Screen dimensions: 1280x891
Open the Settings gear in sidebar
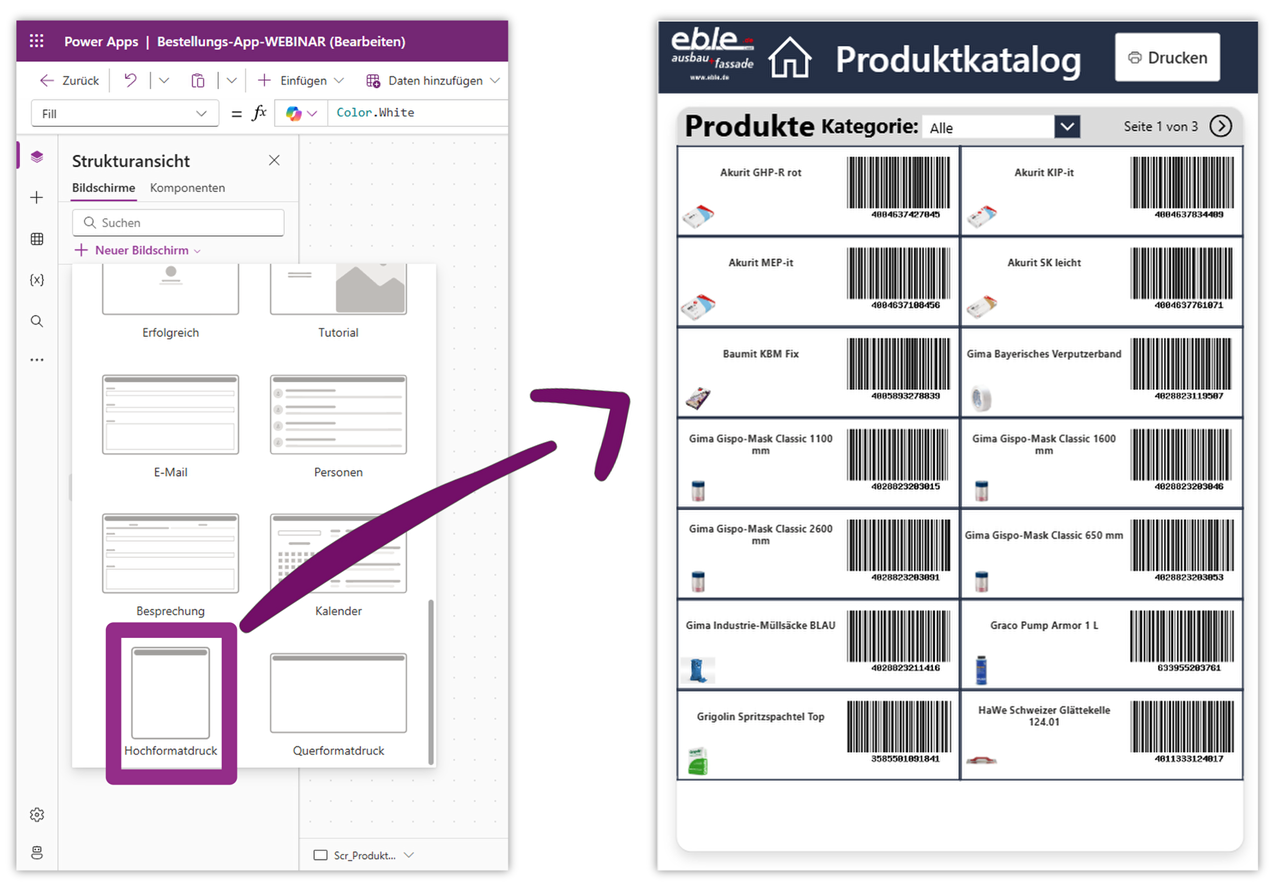tap(37, 815)
